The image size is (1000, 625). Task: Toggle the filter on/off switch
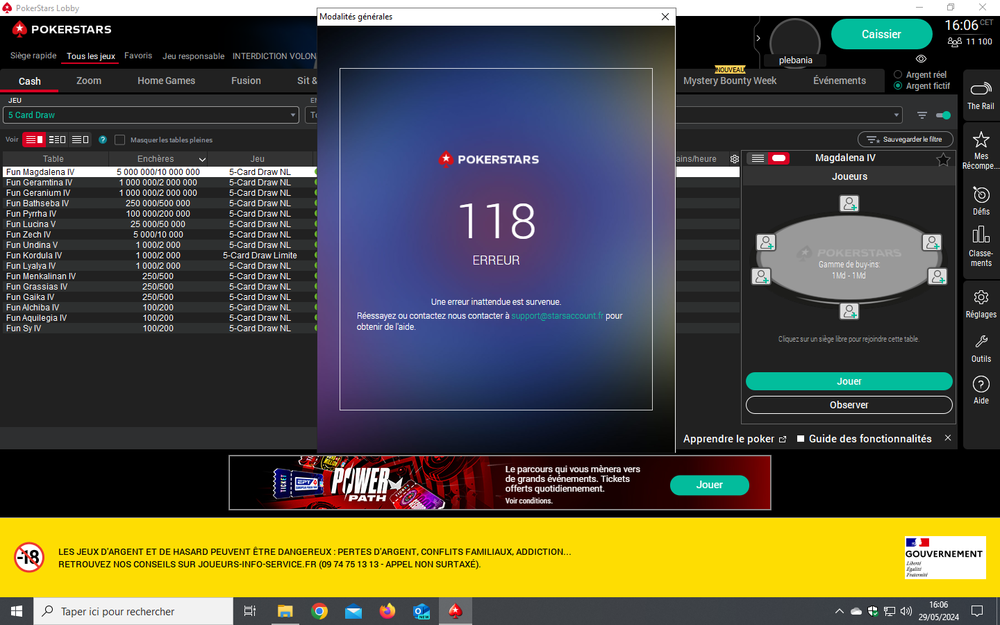coord(943,115)
